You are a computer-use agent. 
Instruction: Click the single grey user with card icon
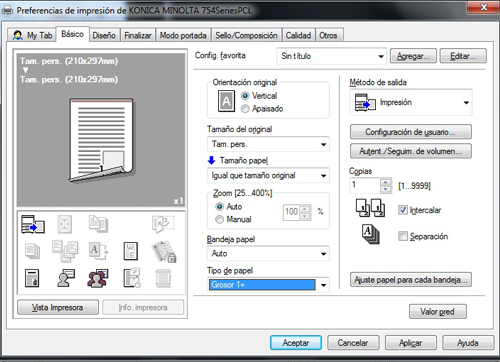66,278
